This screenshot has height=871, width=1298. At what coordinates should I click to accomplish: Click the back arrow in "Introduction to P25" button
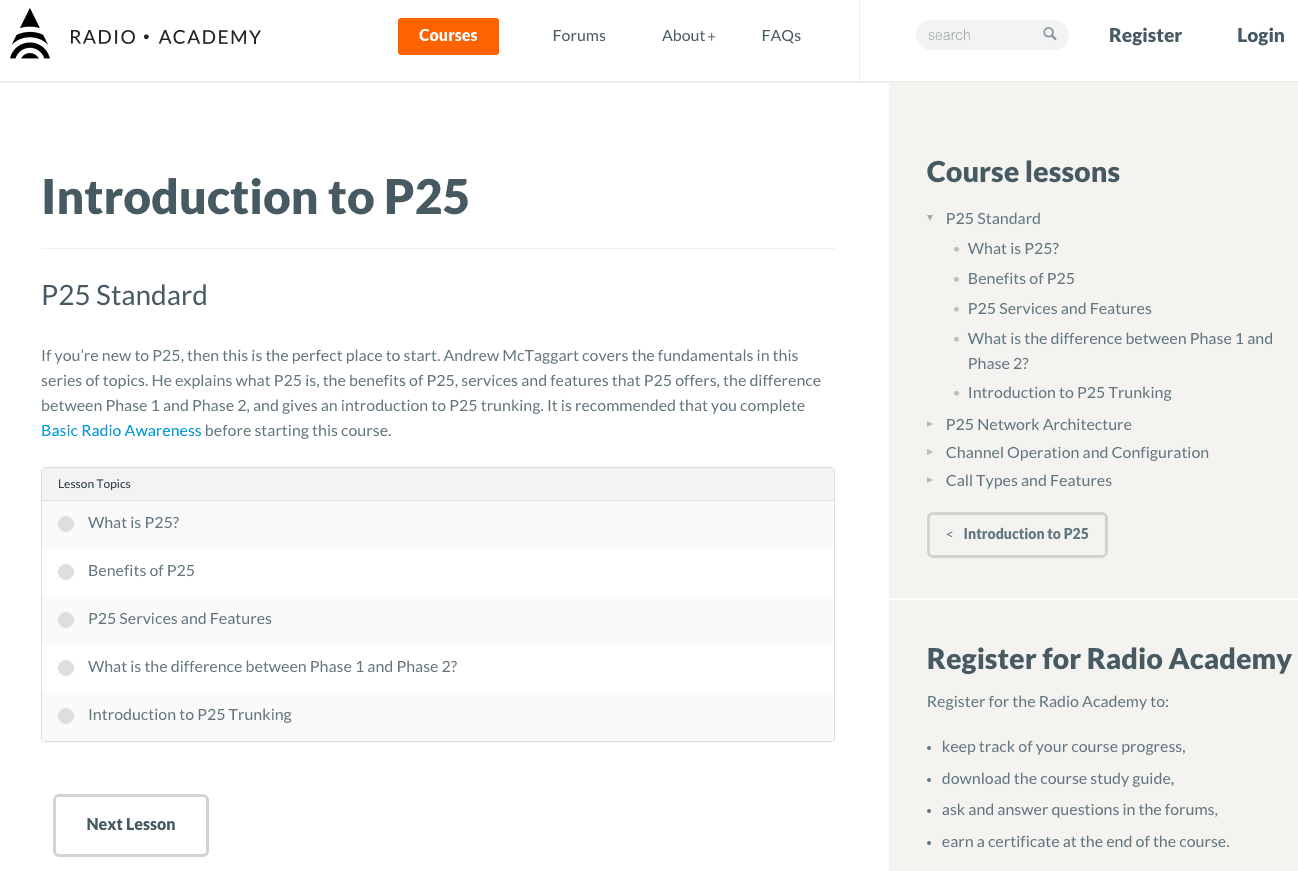point(948,534)
